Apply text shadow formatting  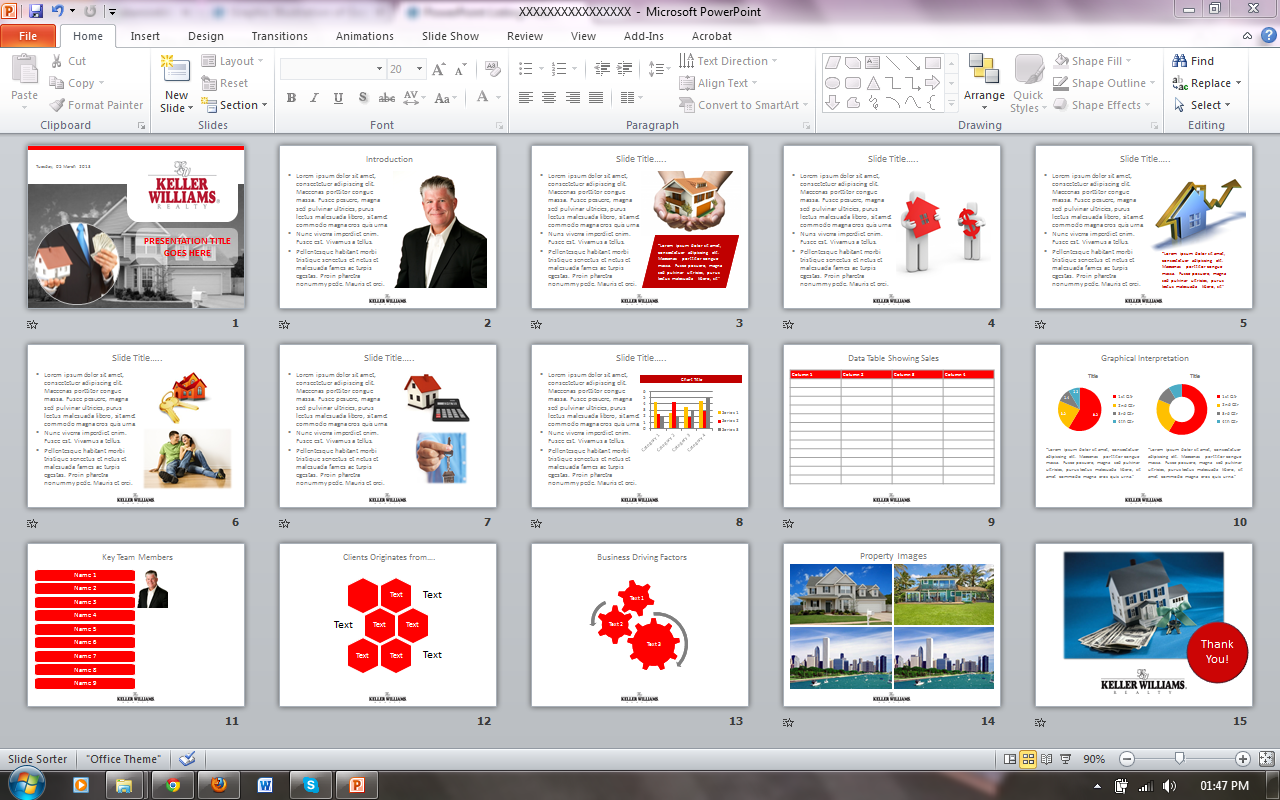363,98
